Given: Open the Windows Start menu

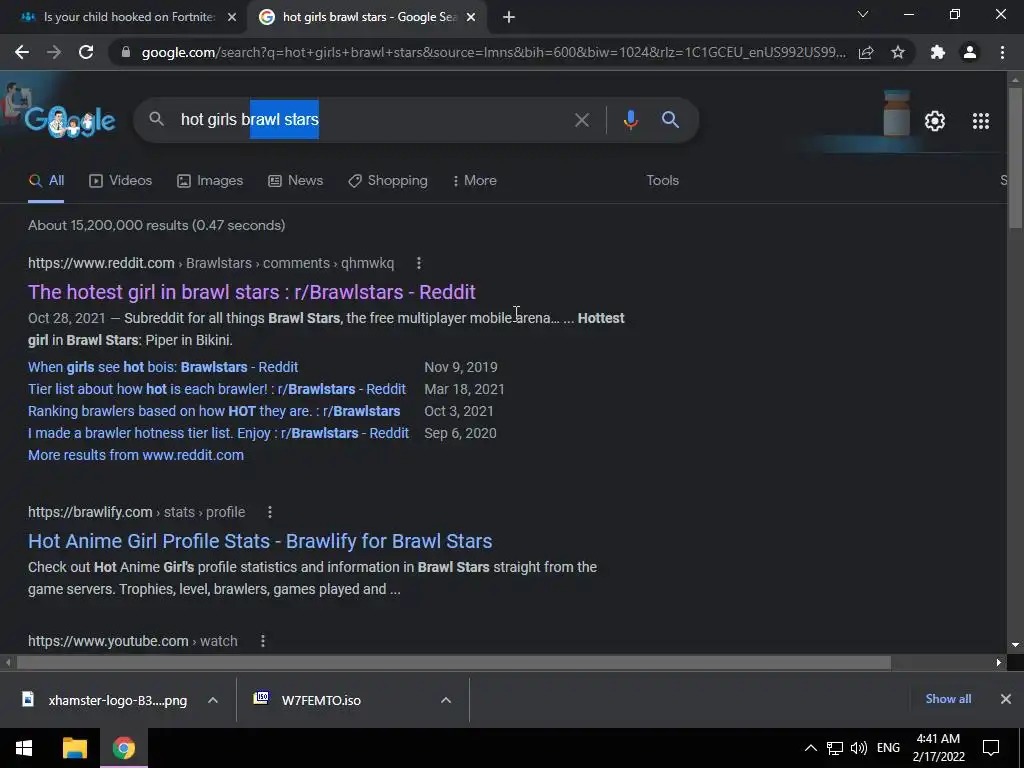Looking at the screenshot, I should [x=24, y=748].
